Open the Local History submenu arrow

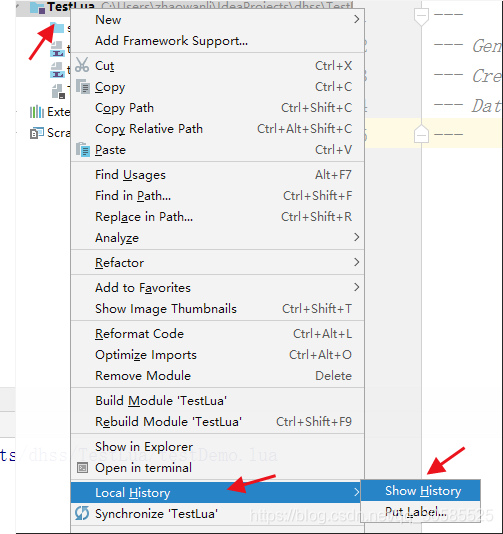(x=356, y=492)
